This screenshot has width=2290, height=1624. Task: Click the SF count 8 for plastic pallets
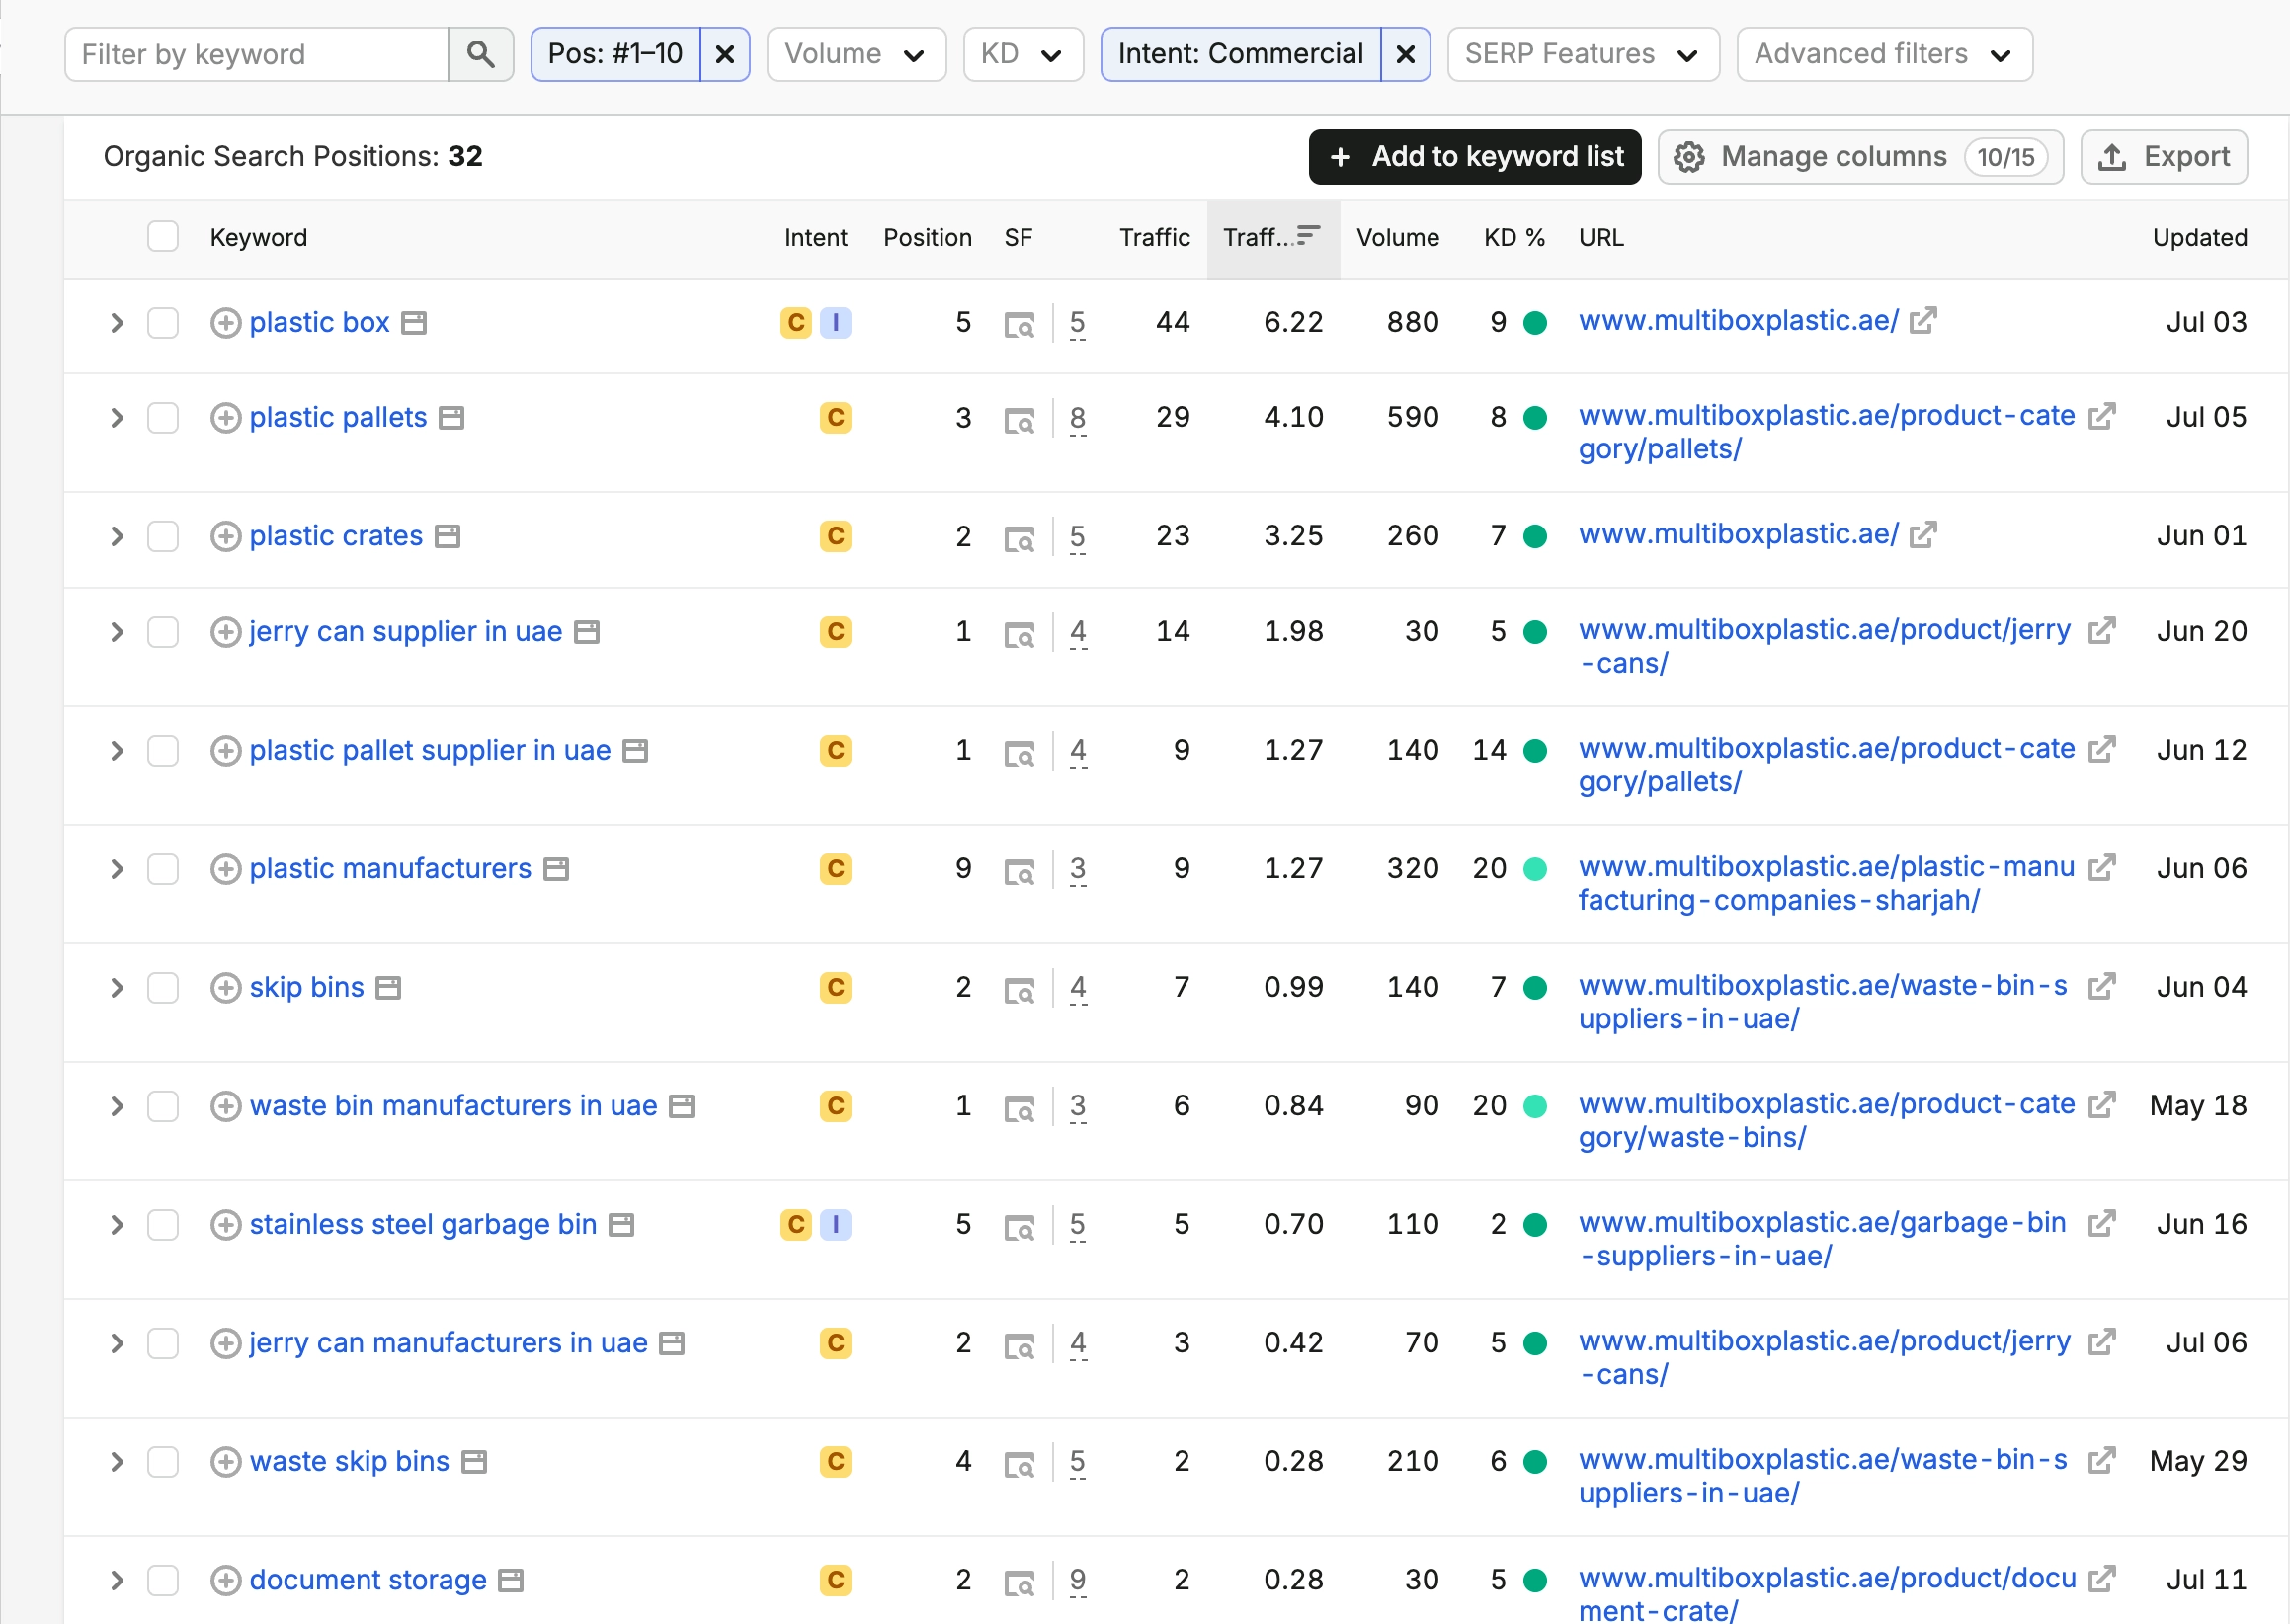pos(1077,418)
